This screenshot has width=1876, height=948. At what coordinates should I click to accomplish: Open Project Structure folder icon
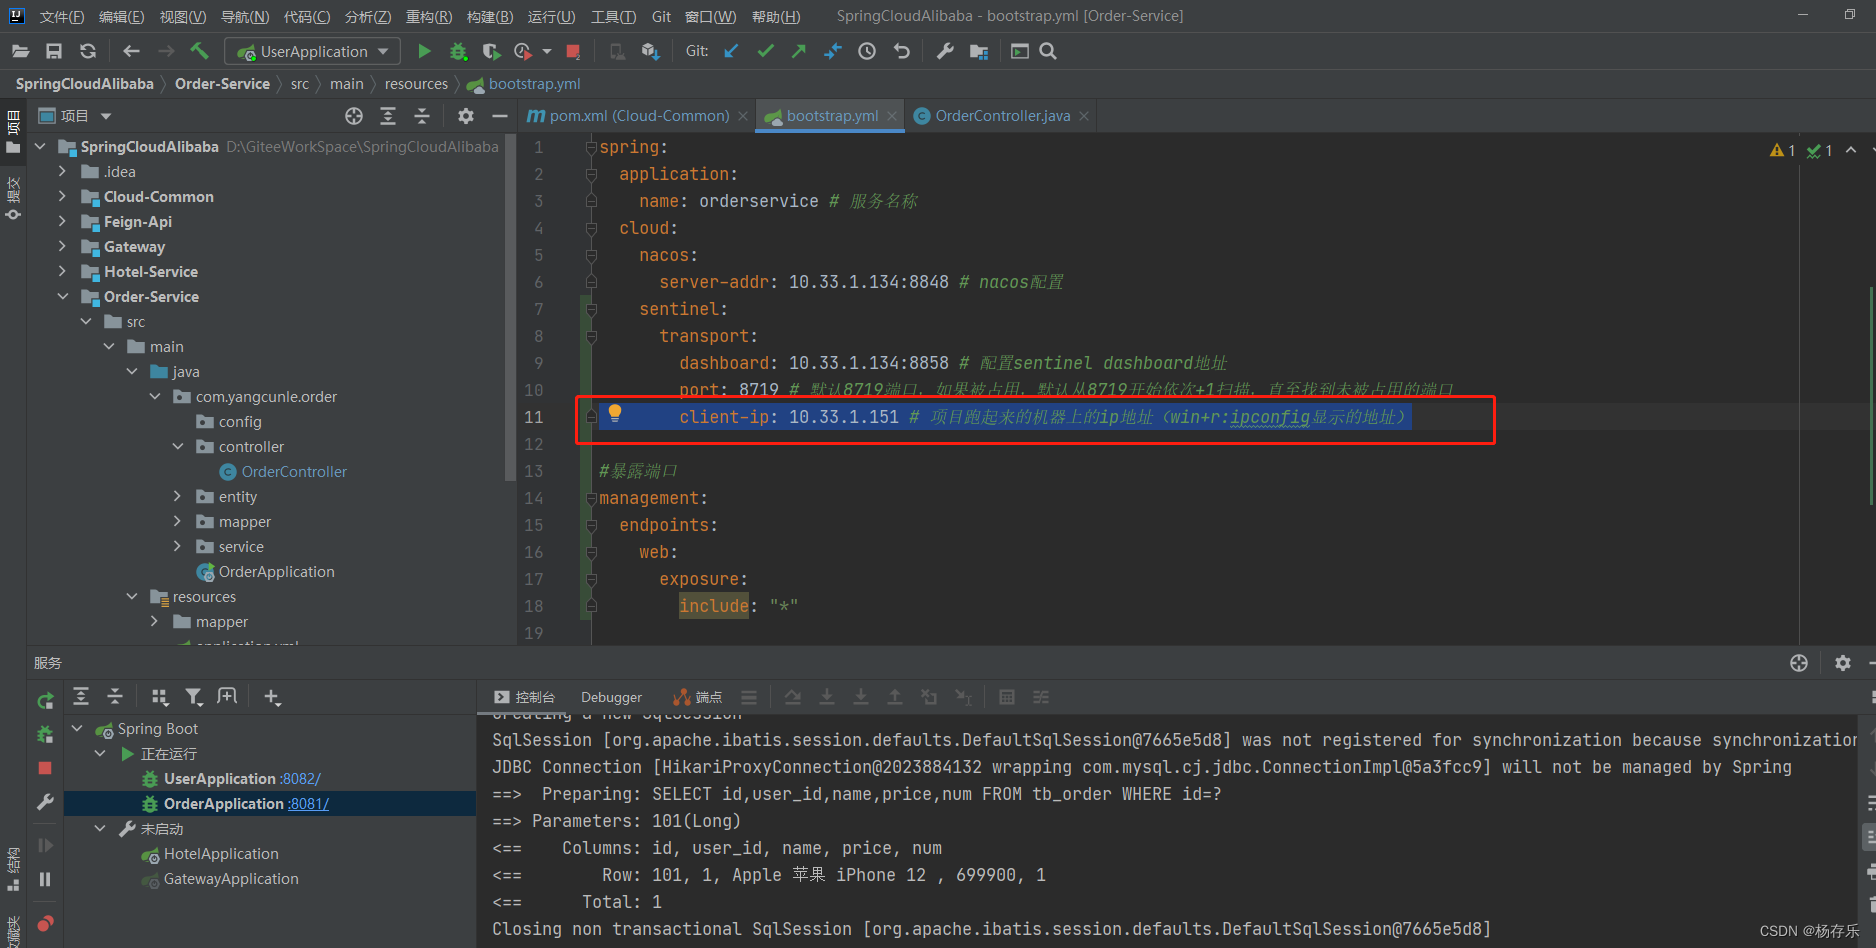[x=979, y=51]
